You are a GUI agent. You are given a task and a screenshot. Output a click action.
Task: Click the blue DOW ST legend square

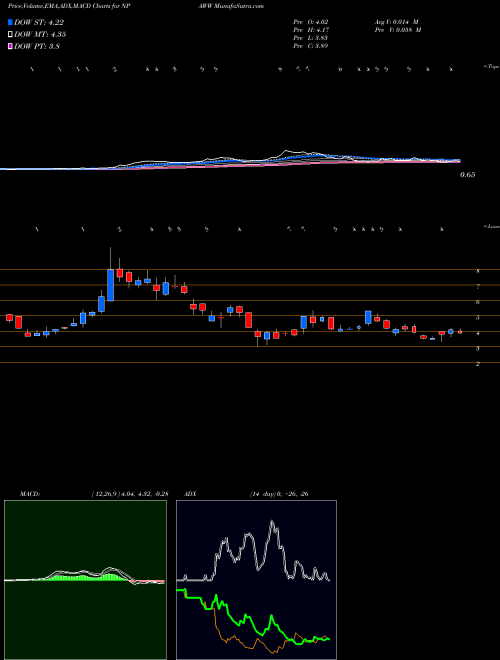click(10, 22)
